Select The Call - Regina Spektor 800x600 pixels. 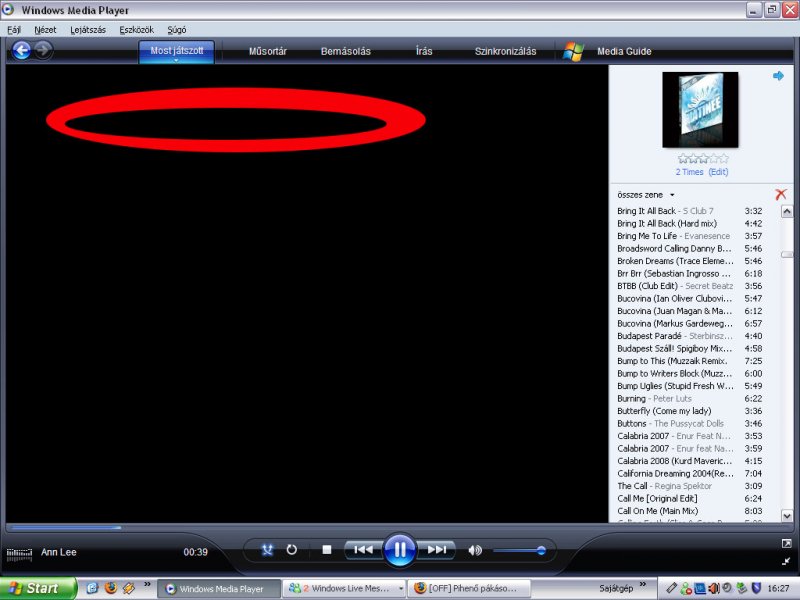689,486
